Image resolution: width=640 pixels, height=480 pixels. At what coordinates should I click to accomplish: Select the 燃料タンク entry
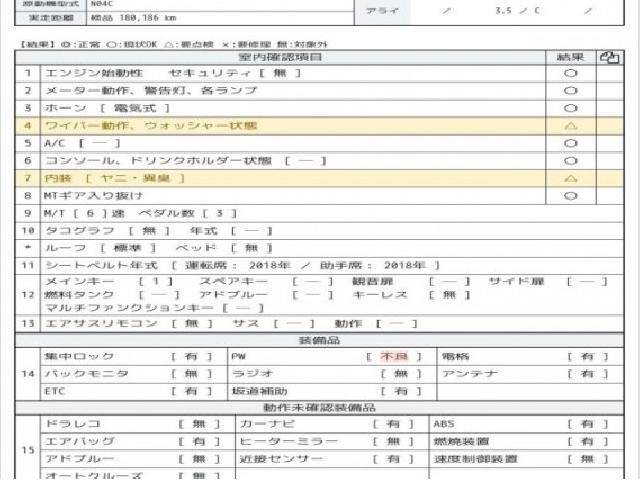pyautogui.click(x=112, y=295)
